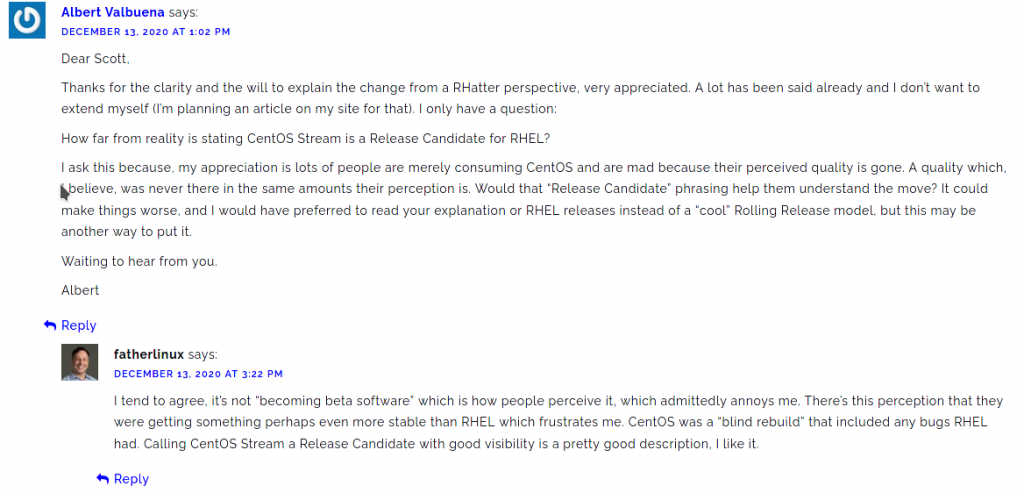Image resolution: width=1024 pixels, height=493 pixels.
Task: Click the reply arrow icon under Albert's comment
Action: 50,325
